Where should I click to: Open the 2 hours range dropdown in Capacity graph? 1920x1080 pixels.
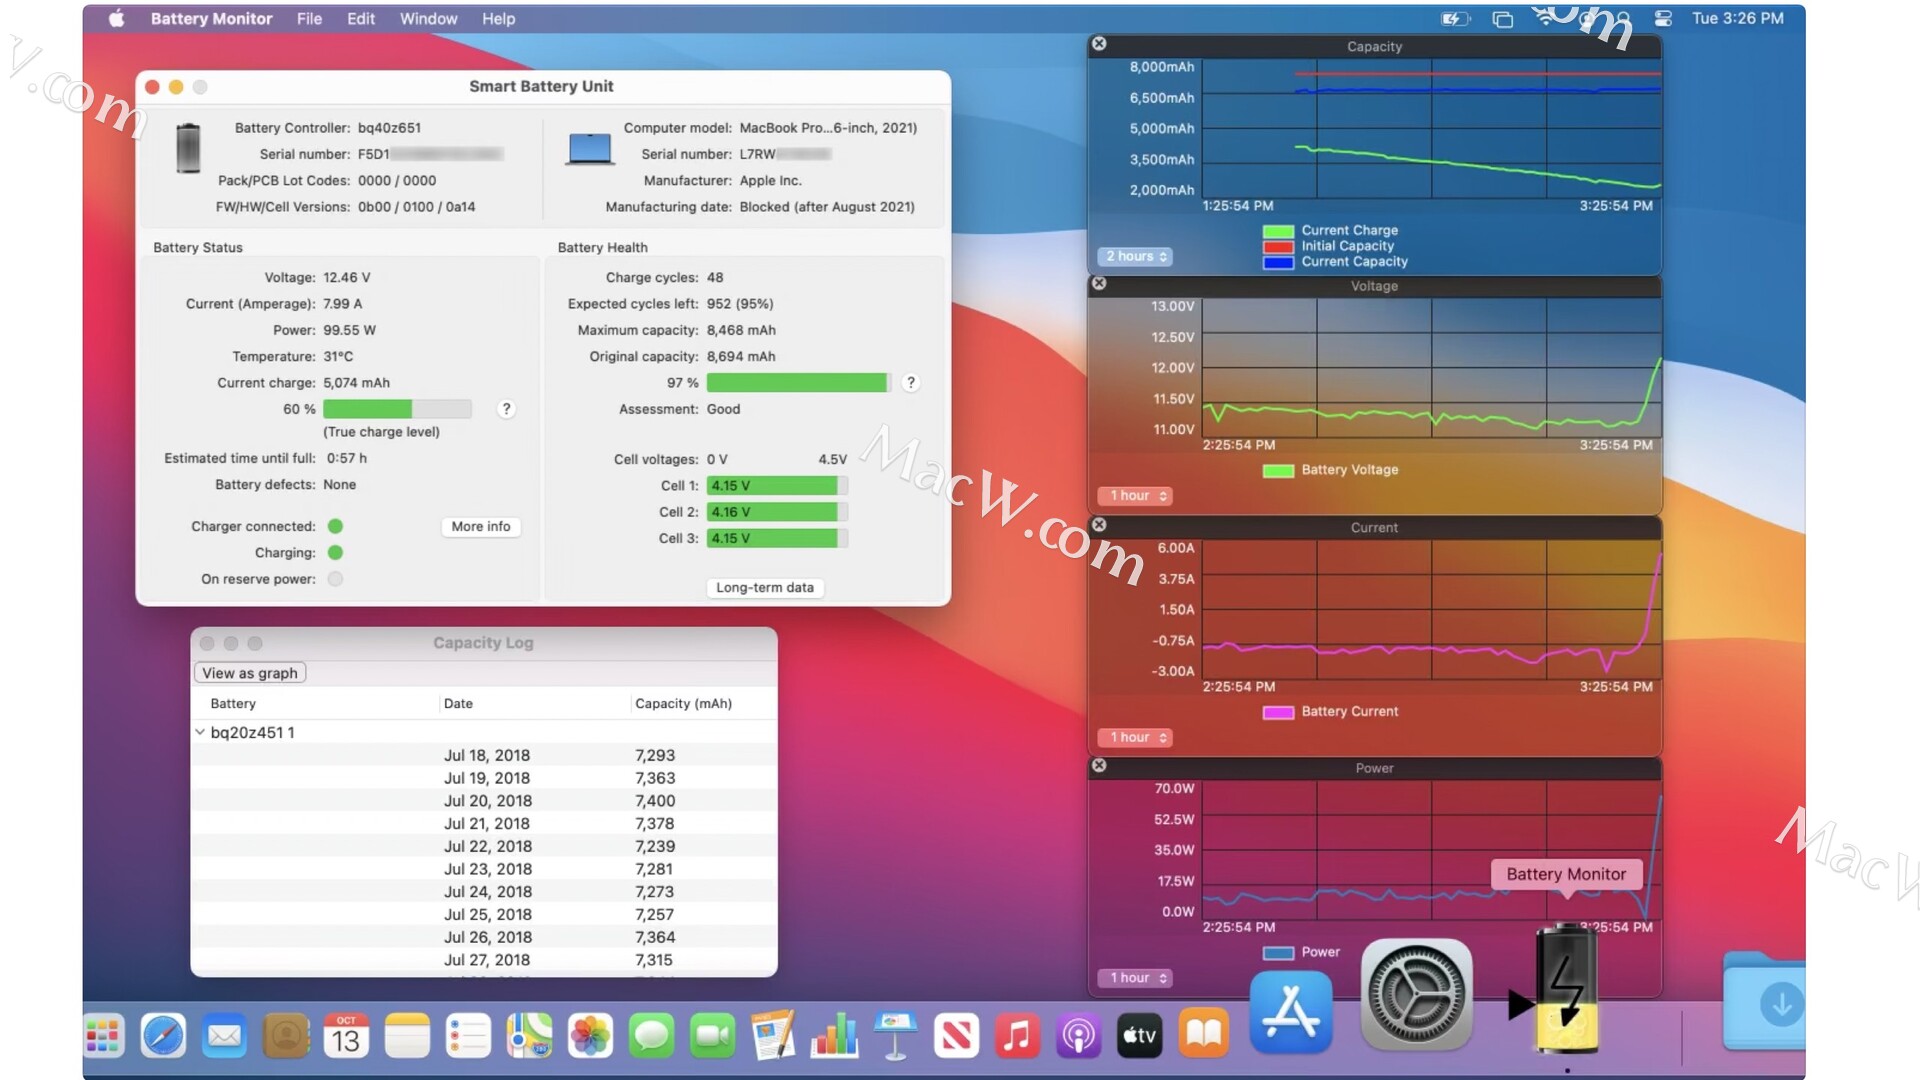tap(1135, 257)
